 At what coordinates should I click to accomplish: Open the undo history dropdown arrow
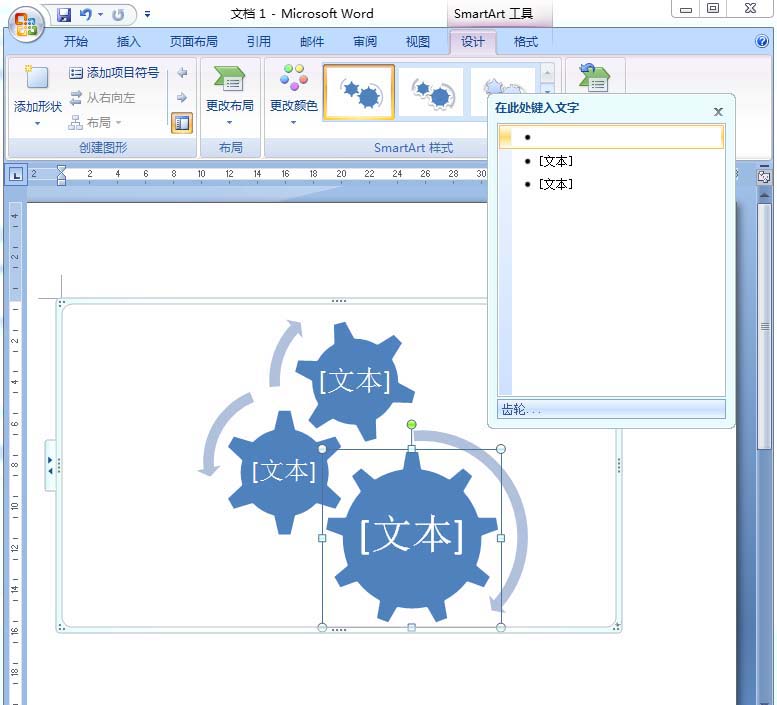101,15
